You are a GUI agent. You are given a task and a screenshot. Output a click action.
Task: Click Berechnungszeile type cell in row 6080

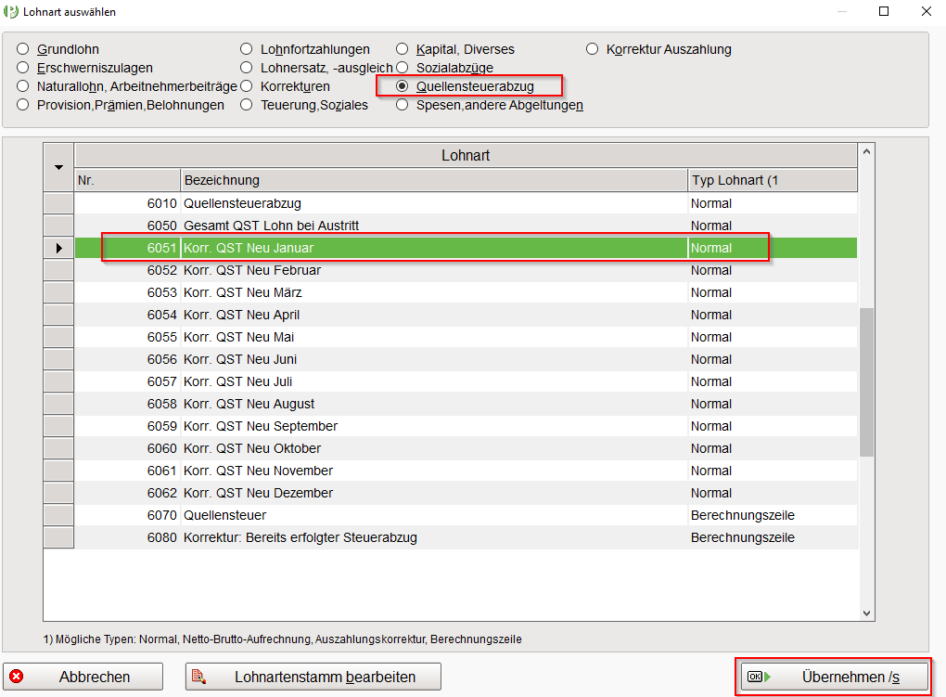[x=772, y=538]
